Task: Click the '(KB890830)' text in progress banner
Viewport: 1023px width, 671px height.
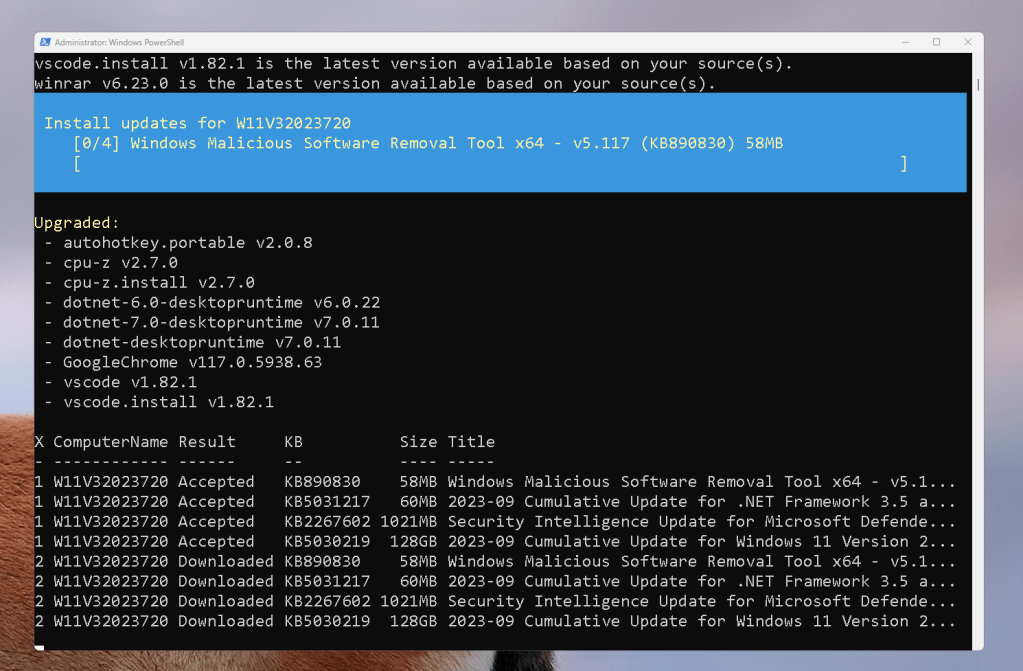Action: [x=688, y=143]
